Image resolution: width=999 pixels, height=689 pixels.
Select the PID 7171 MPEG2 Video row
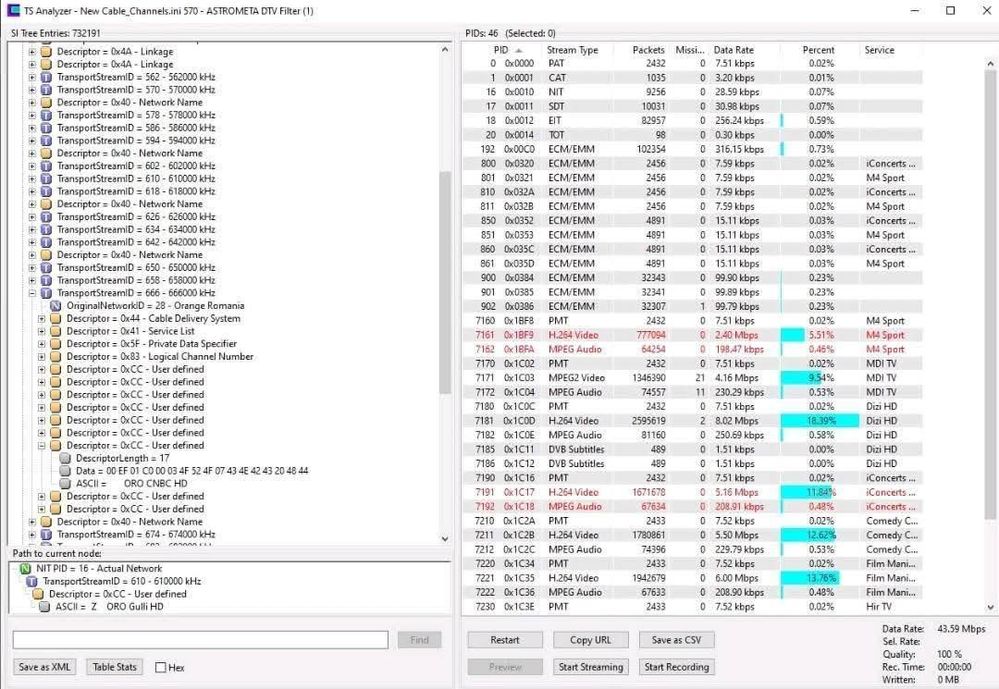(660, 378)
